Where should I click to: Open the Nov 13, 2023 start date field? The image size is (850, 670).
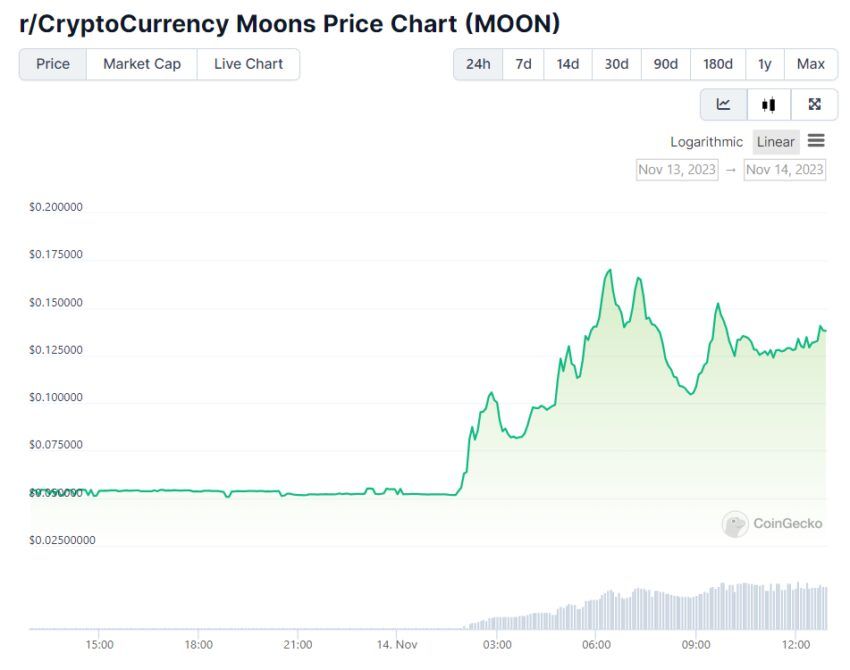click(677, 170)
